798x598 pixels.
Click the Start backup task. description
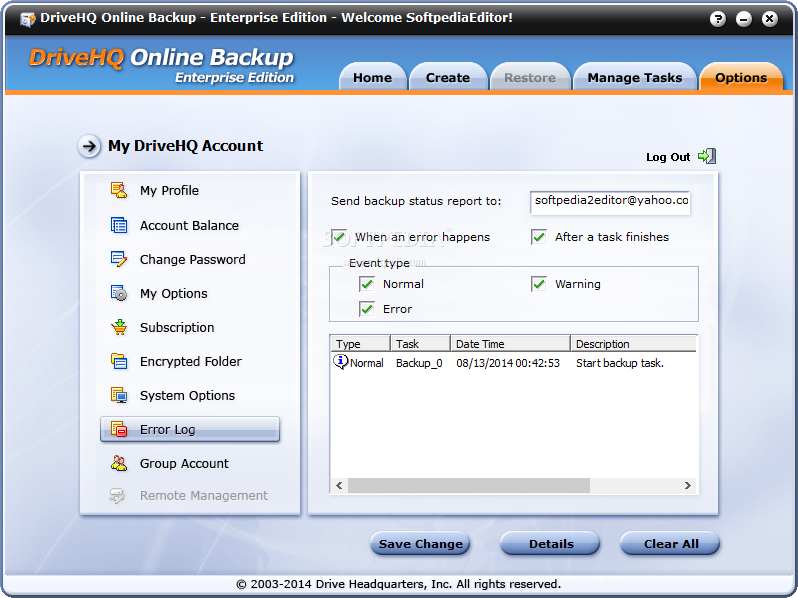[619, 363]
